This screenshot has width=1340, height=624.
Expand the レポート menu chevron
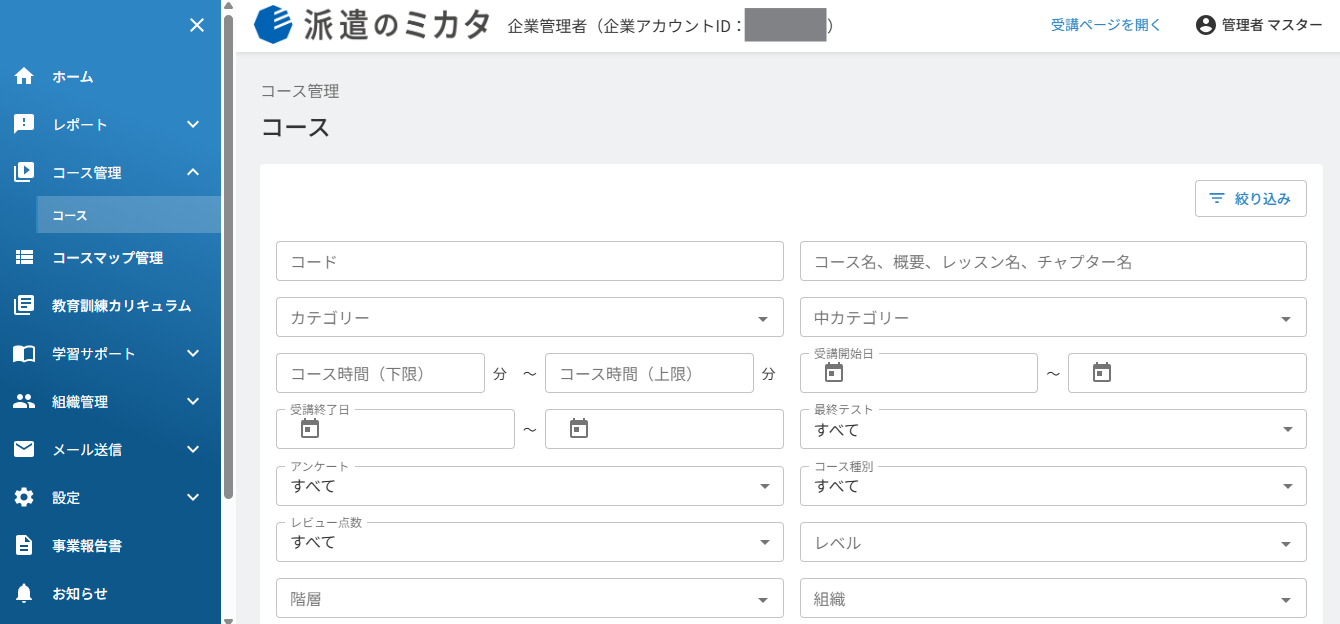pos(194,125)
